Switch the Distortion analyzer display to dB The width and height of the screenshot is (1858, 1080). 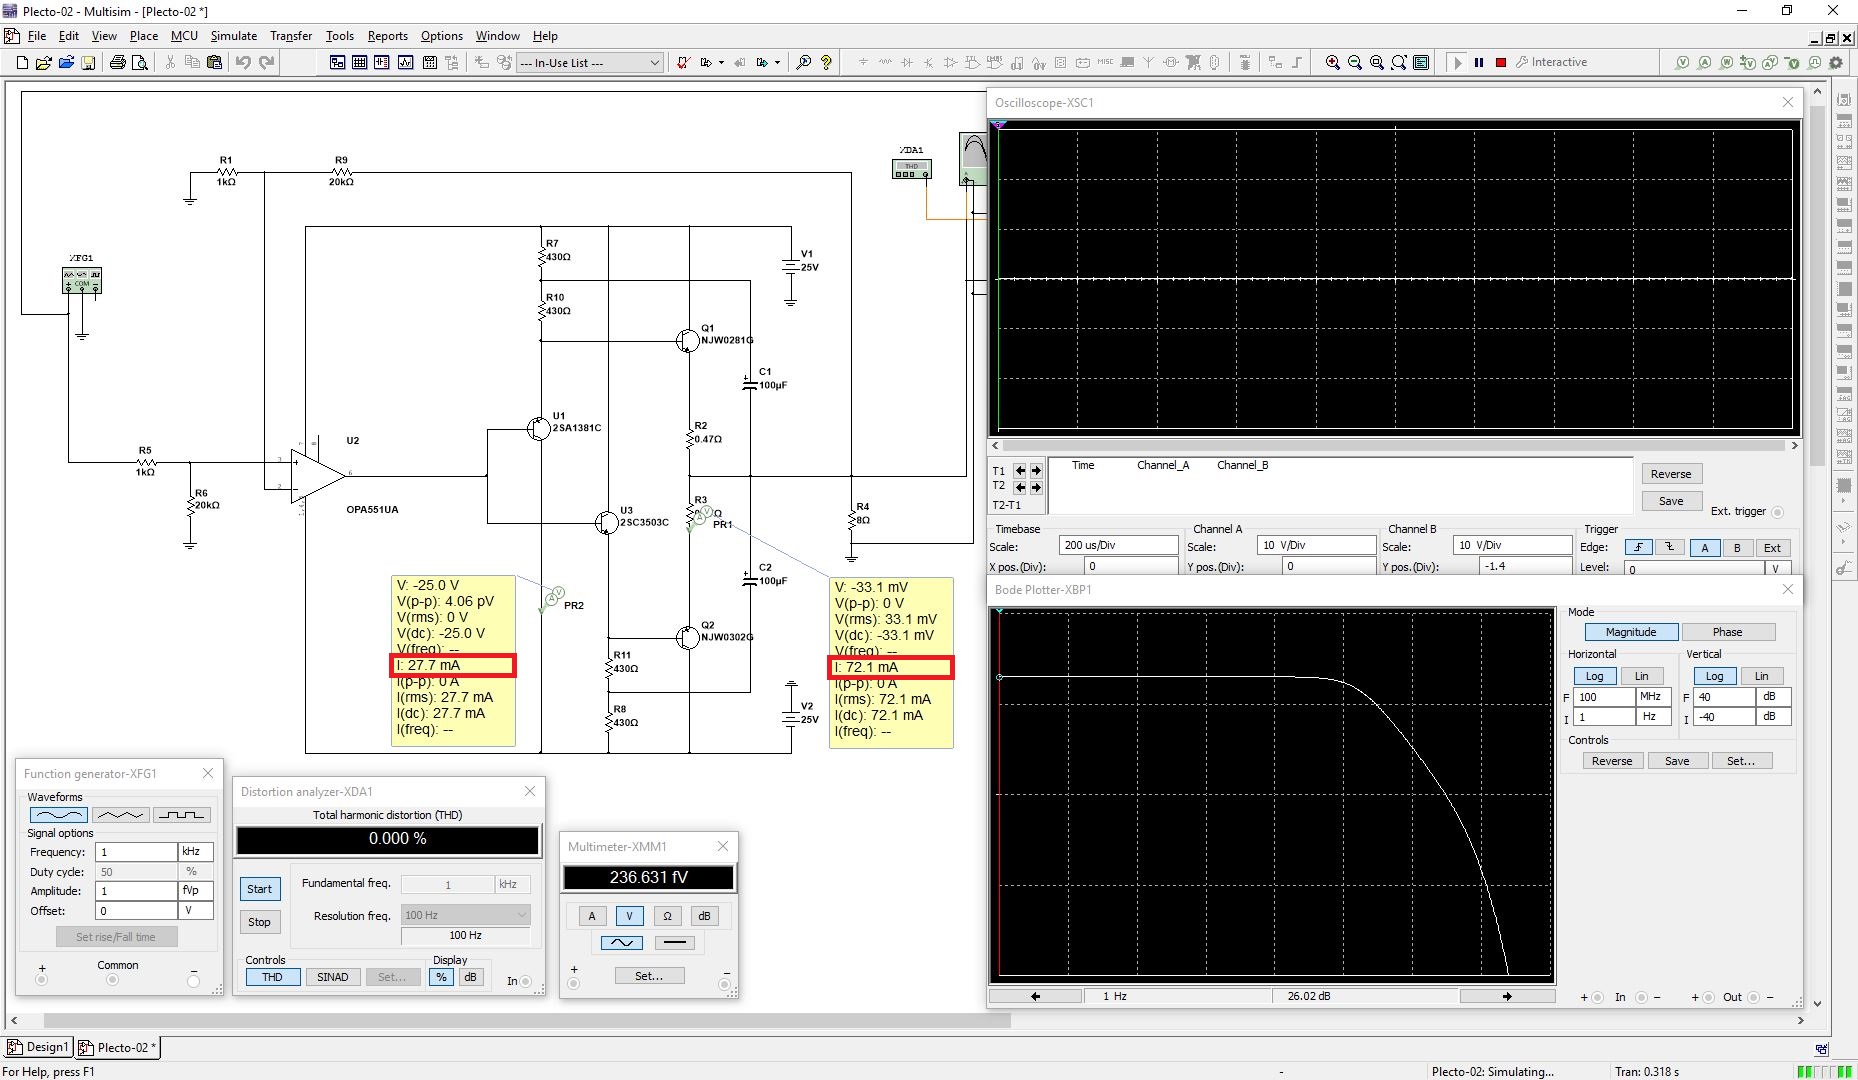470,977
